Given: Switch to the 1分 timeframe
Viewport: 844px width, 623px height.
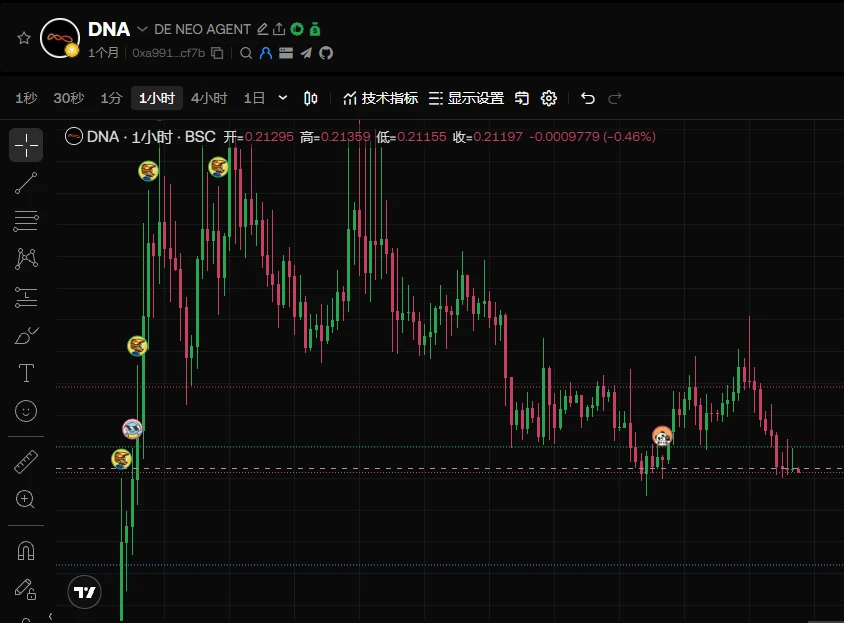Looking at the screenshot, I should point(111,98).
